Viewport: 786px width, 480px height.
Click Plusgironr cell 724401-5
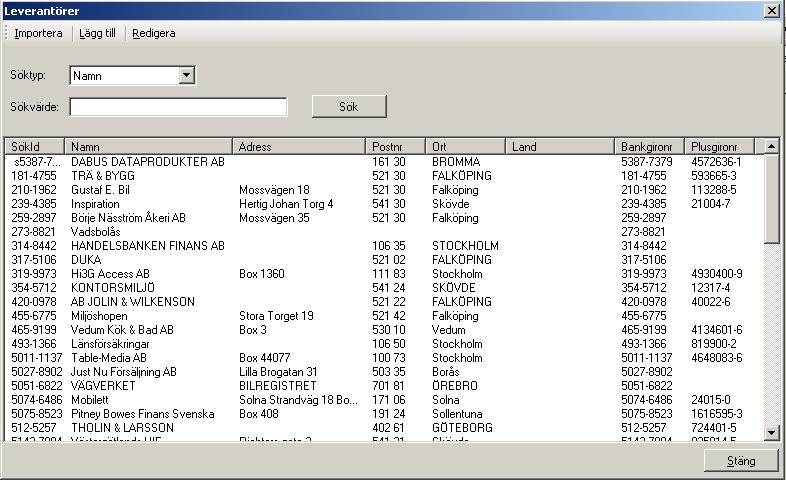click(x=714, y=428)
